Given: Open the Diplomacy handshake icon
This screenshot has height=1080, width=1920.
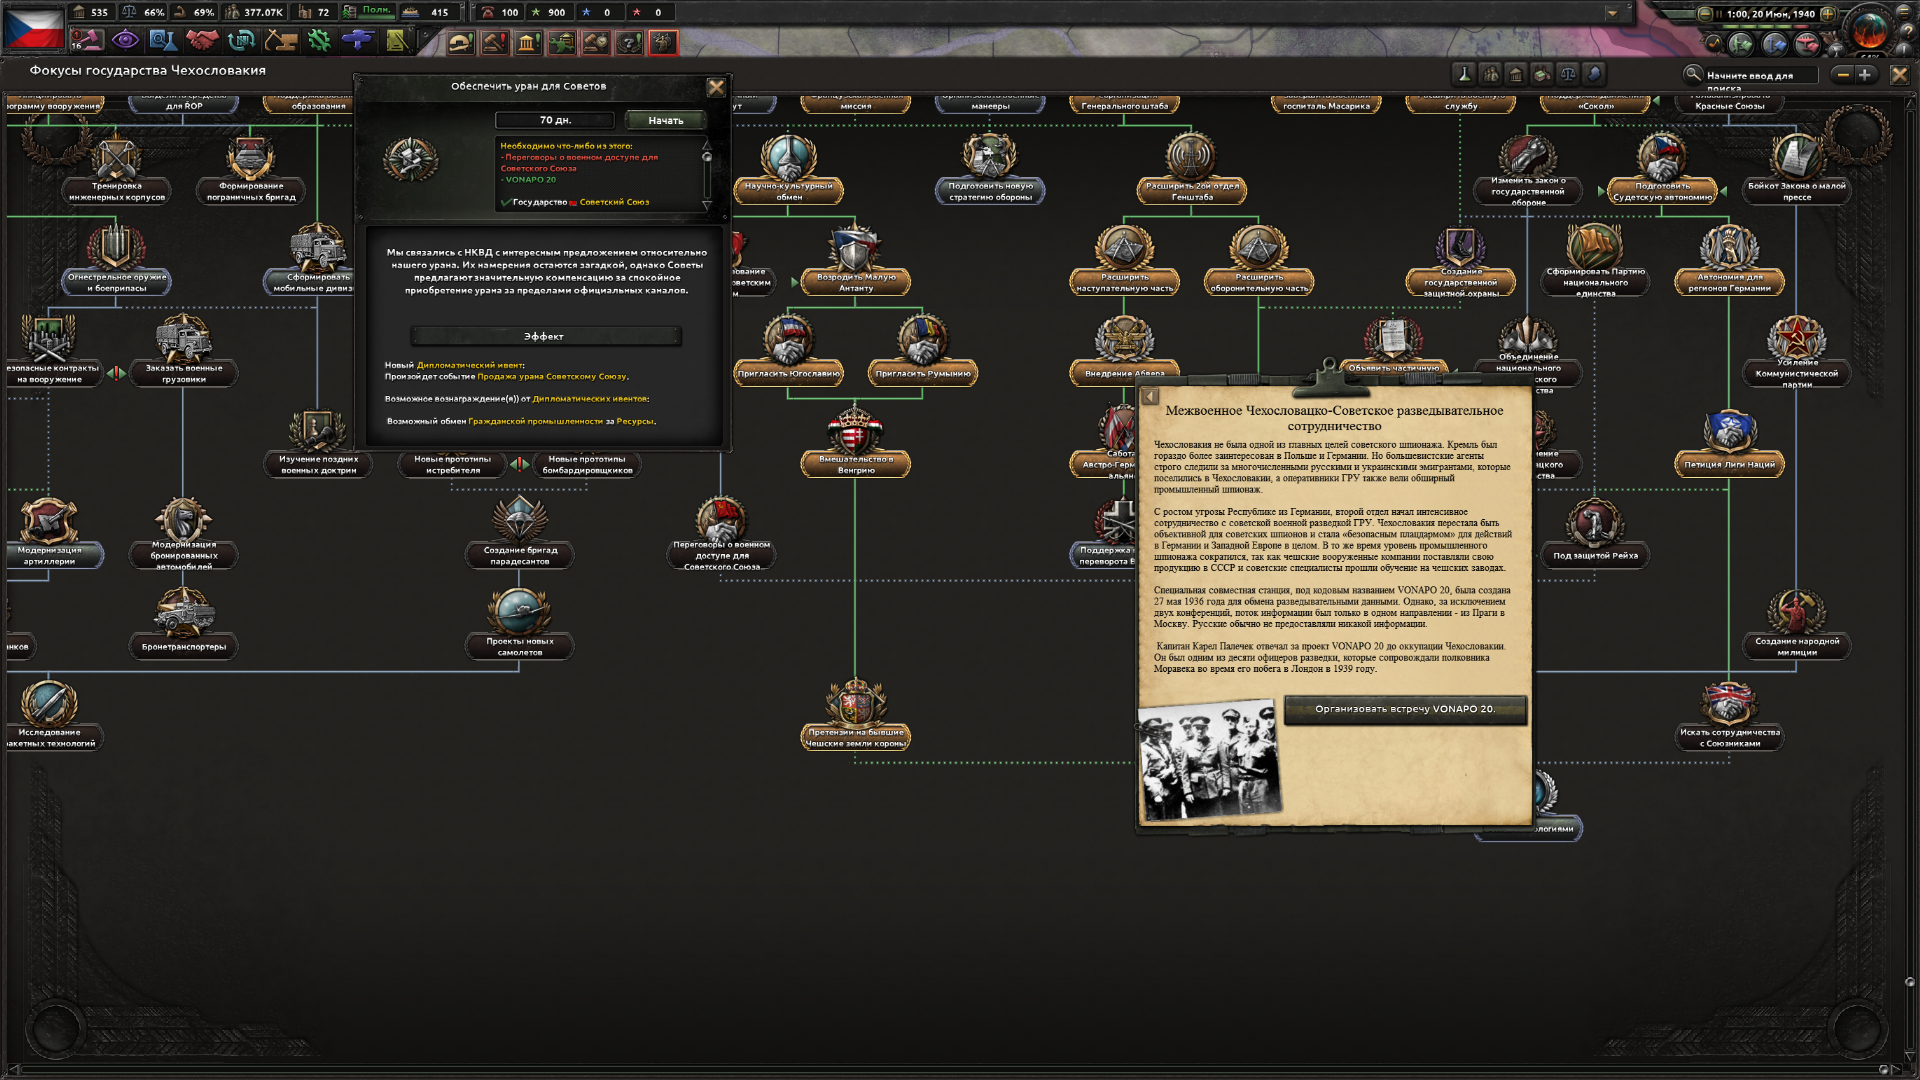Looking at the screenshot, I should coord(202,41).
